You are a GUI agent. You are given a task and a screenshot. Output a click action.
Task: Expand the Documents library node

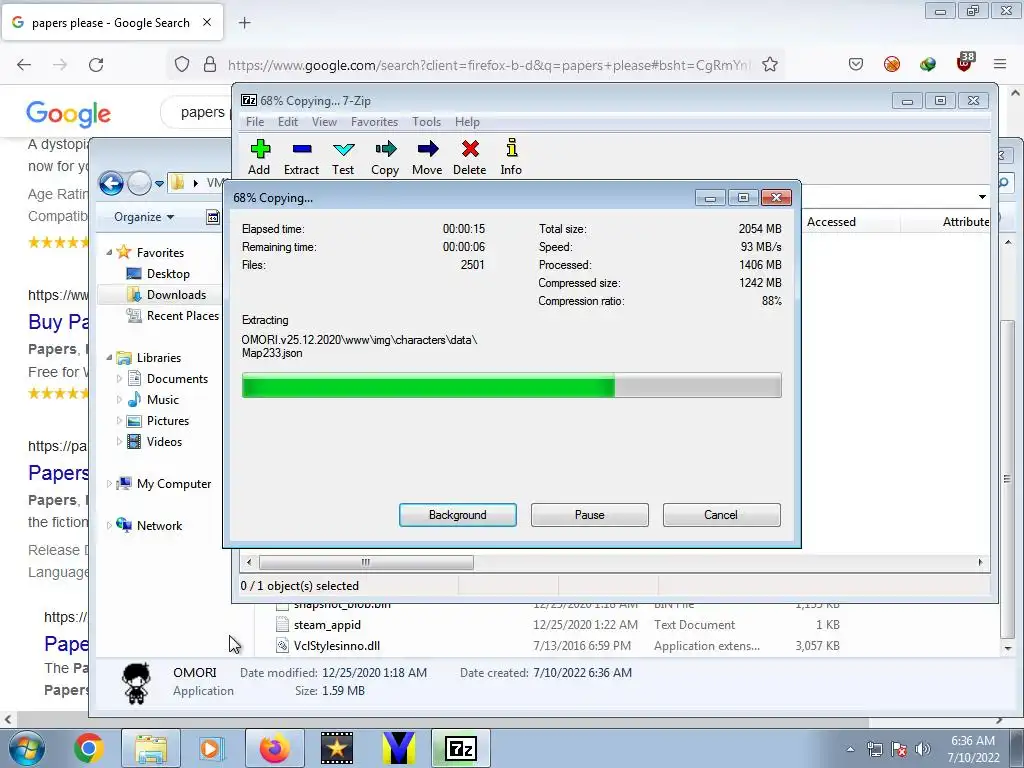click(x=119, y=379)
